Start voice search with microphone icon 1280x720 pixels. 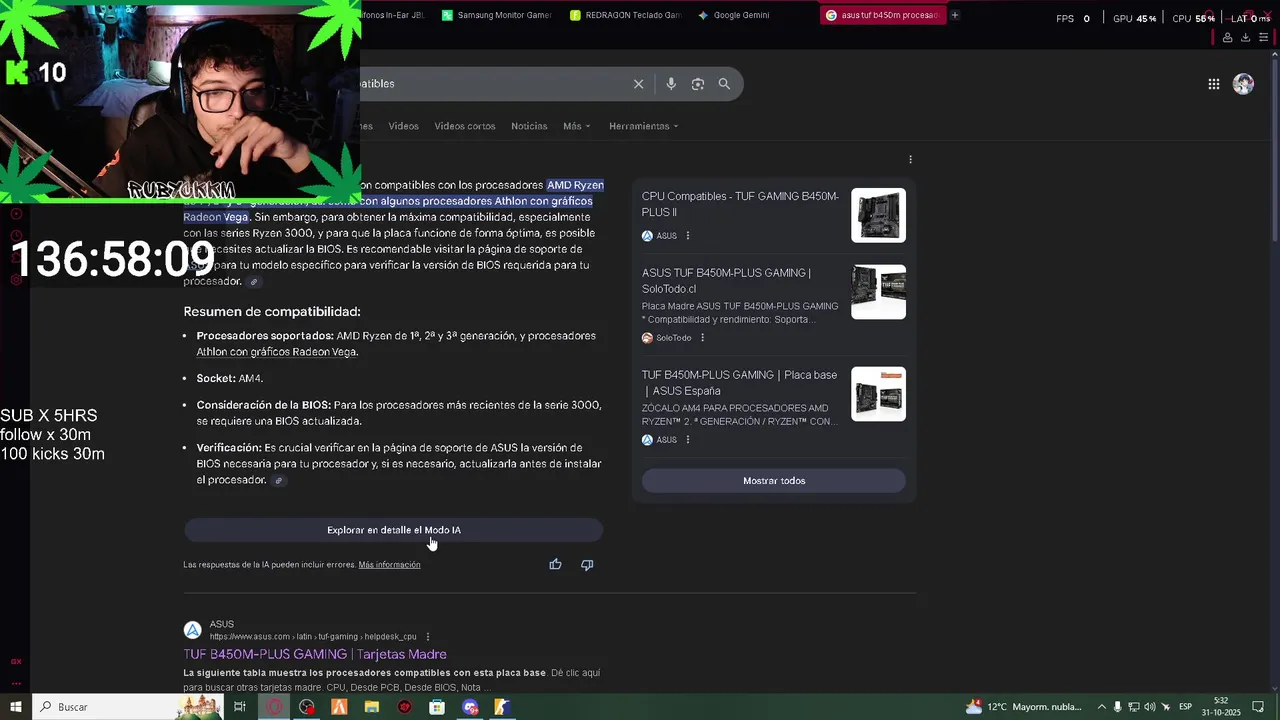(671, 84)
